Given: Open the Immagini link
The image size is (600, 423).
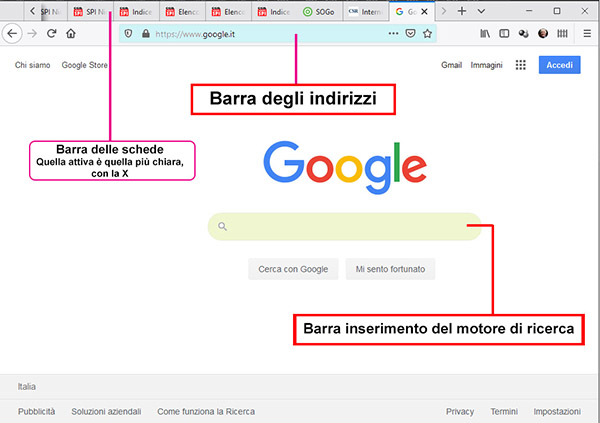Looking at the screenshot, I should pyautogui.click(x=486, y=65).
